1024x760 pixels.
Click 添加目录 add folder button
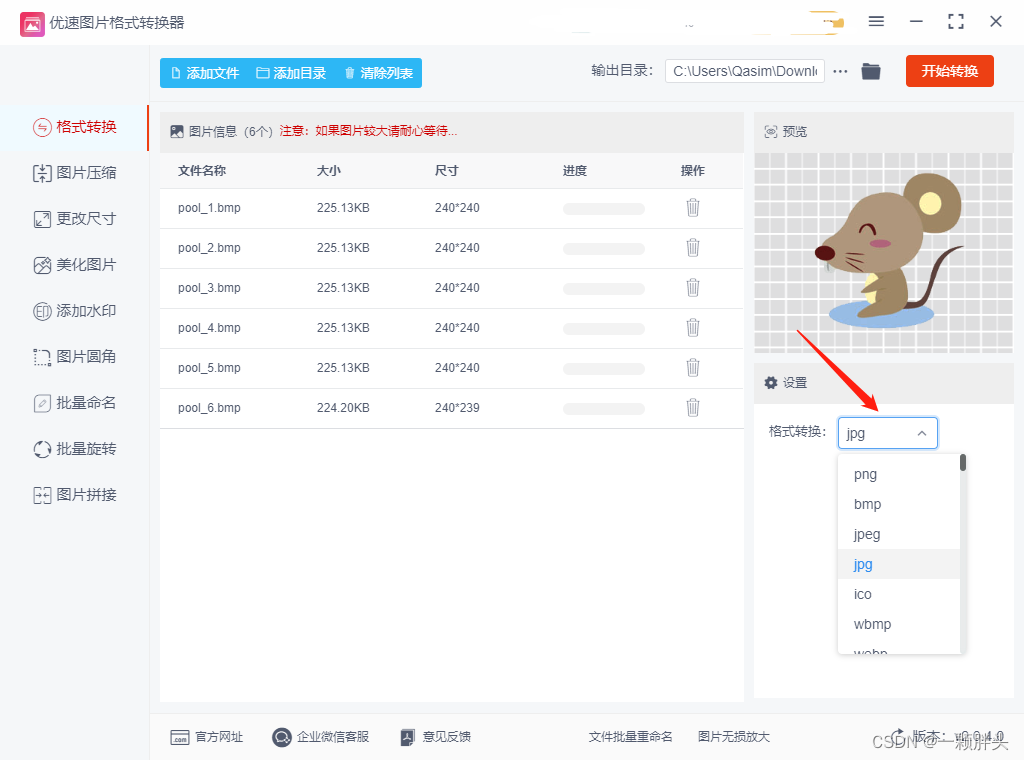coord(291,73)
